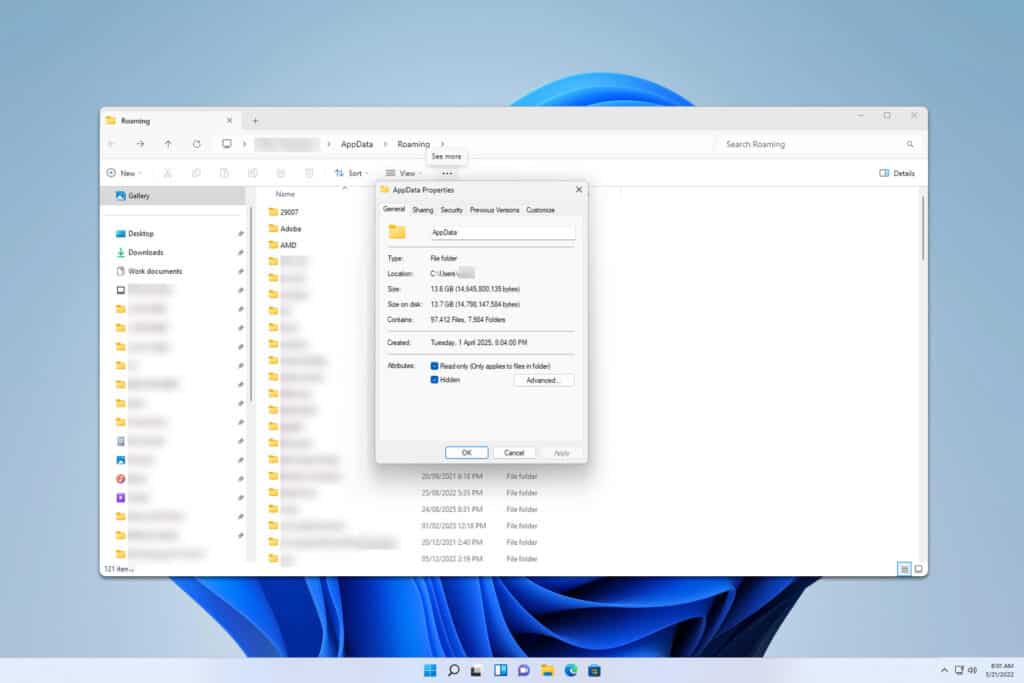Uncheck the Read-only attribute checkbox
The width and height of the screenshot is (1024, 683).
click(x=433, y=366)
